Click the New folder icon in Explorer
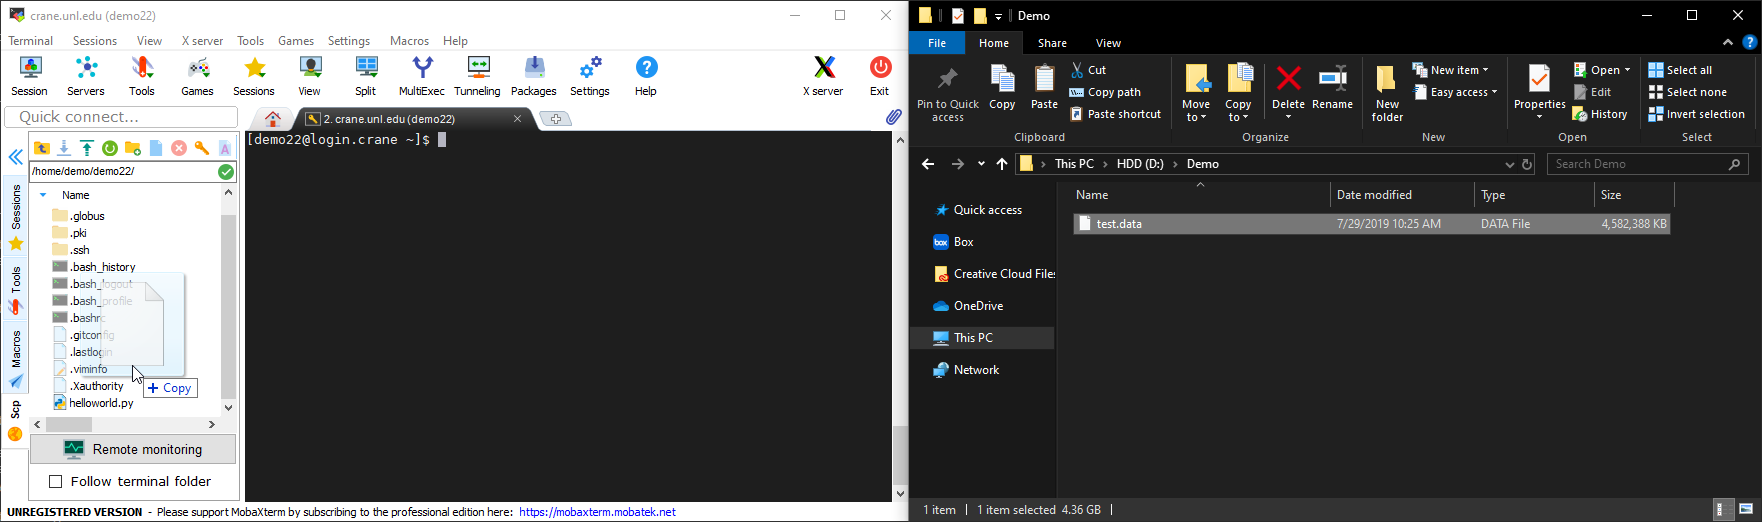 (1387, 93)
